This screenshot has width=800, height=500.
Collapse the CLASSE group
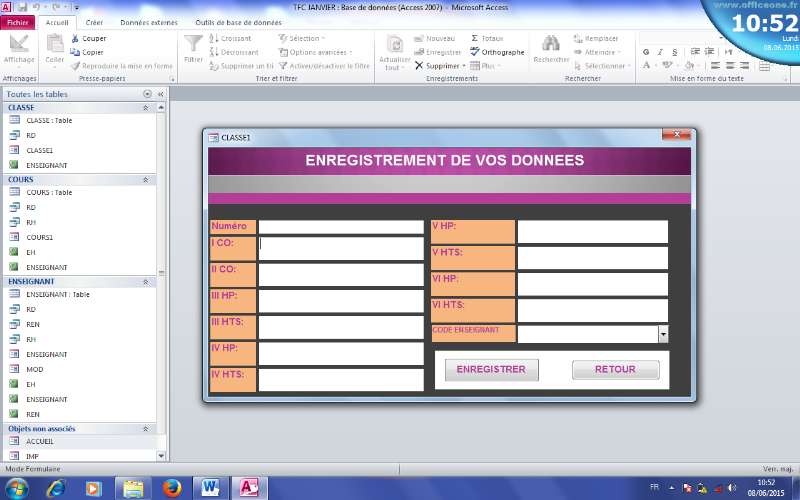[145, 108]
